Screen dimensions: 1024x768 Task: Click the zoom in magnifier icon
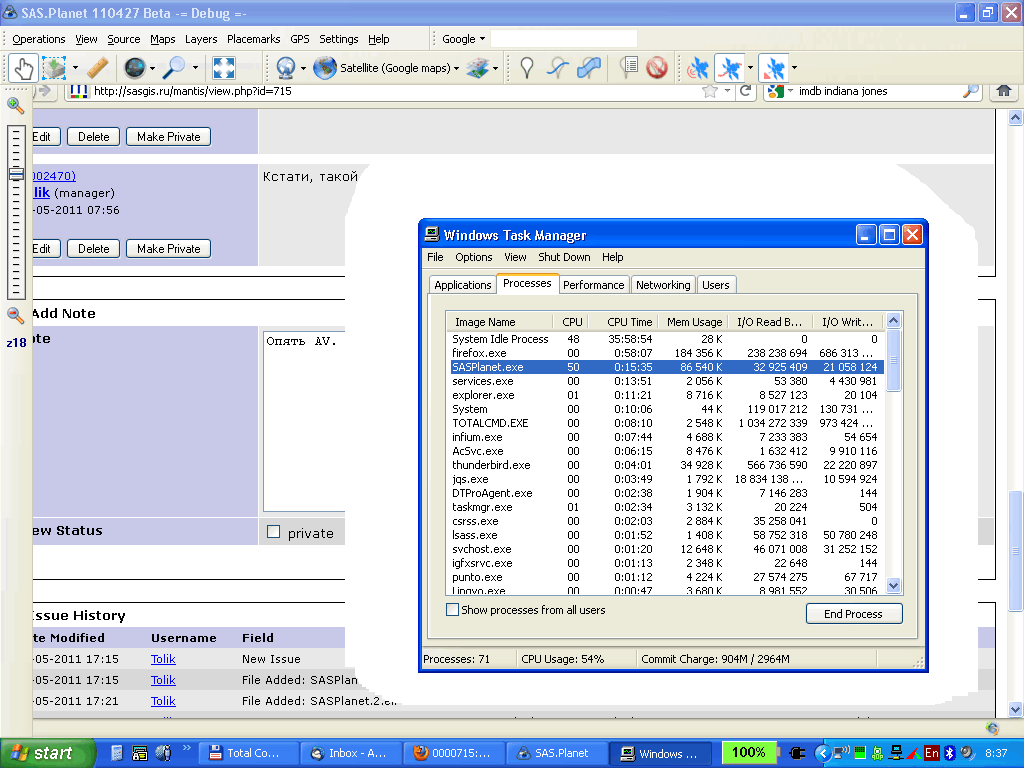pos(16,105)
